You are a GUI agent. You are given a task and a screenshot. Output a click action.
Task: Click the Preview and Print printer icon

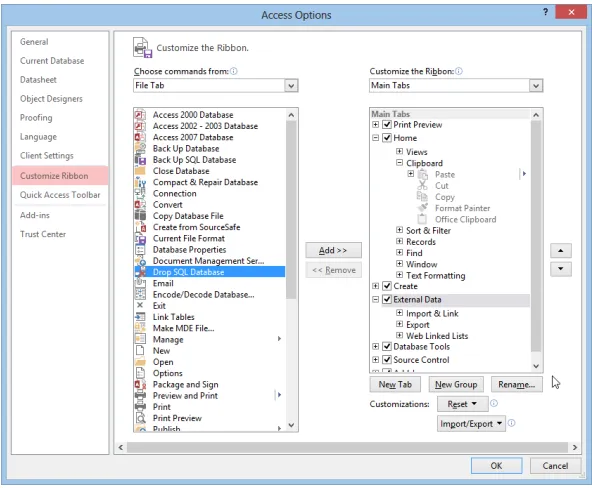pyautogui.click(x=140, y=396)
